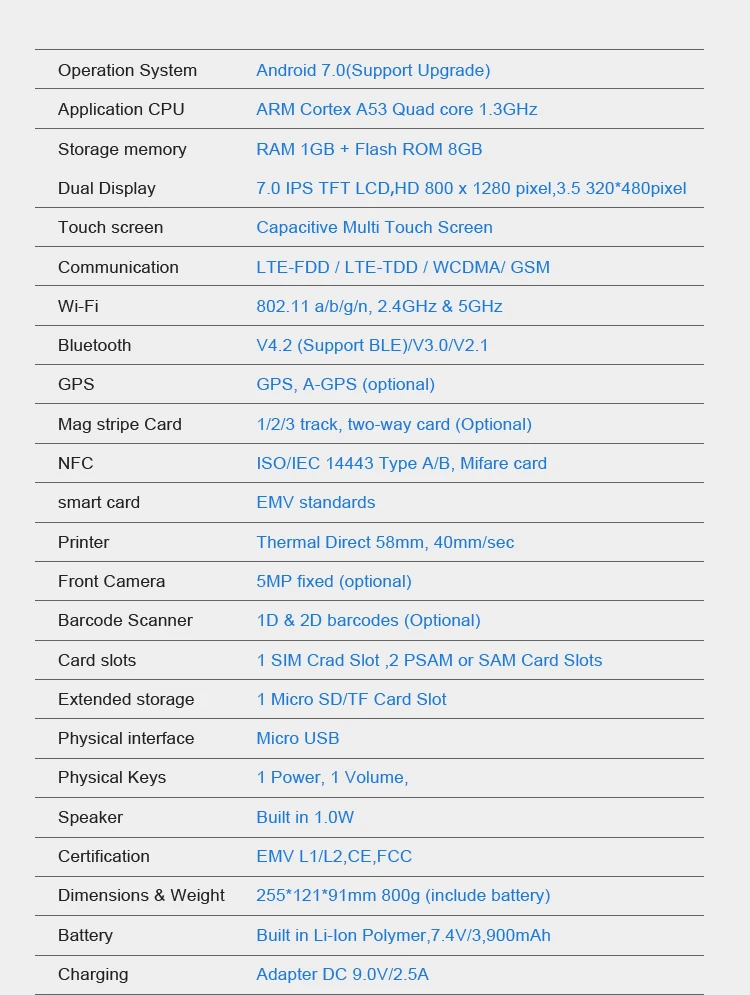
Task: Select the Android 7.0(Support Upgrade) value
Action: tap(373, 70)
